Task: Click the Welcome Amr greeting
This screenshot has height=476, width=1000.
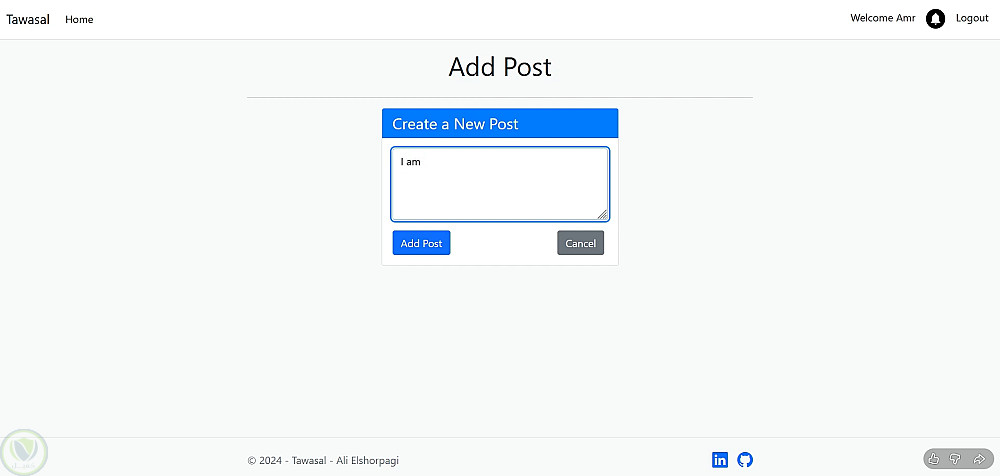Action: pos(882,18)
